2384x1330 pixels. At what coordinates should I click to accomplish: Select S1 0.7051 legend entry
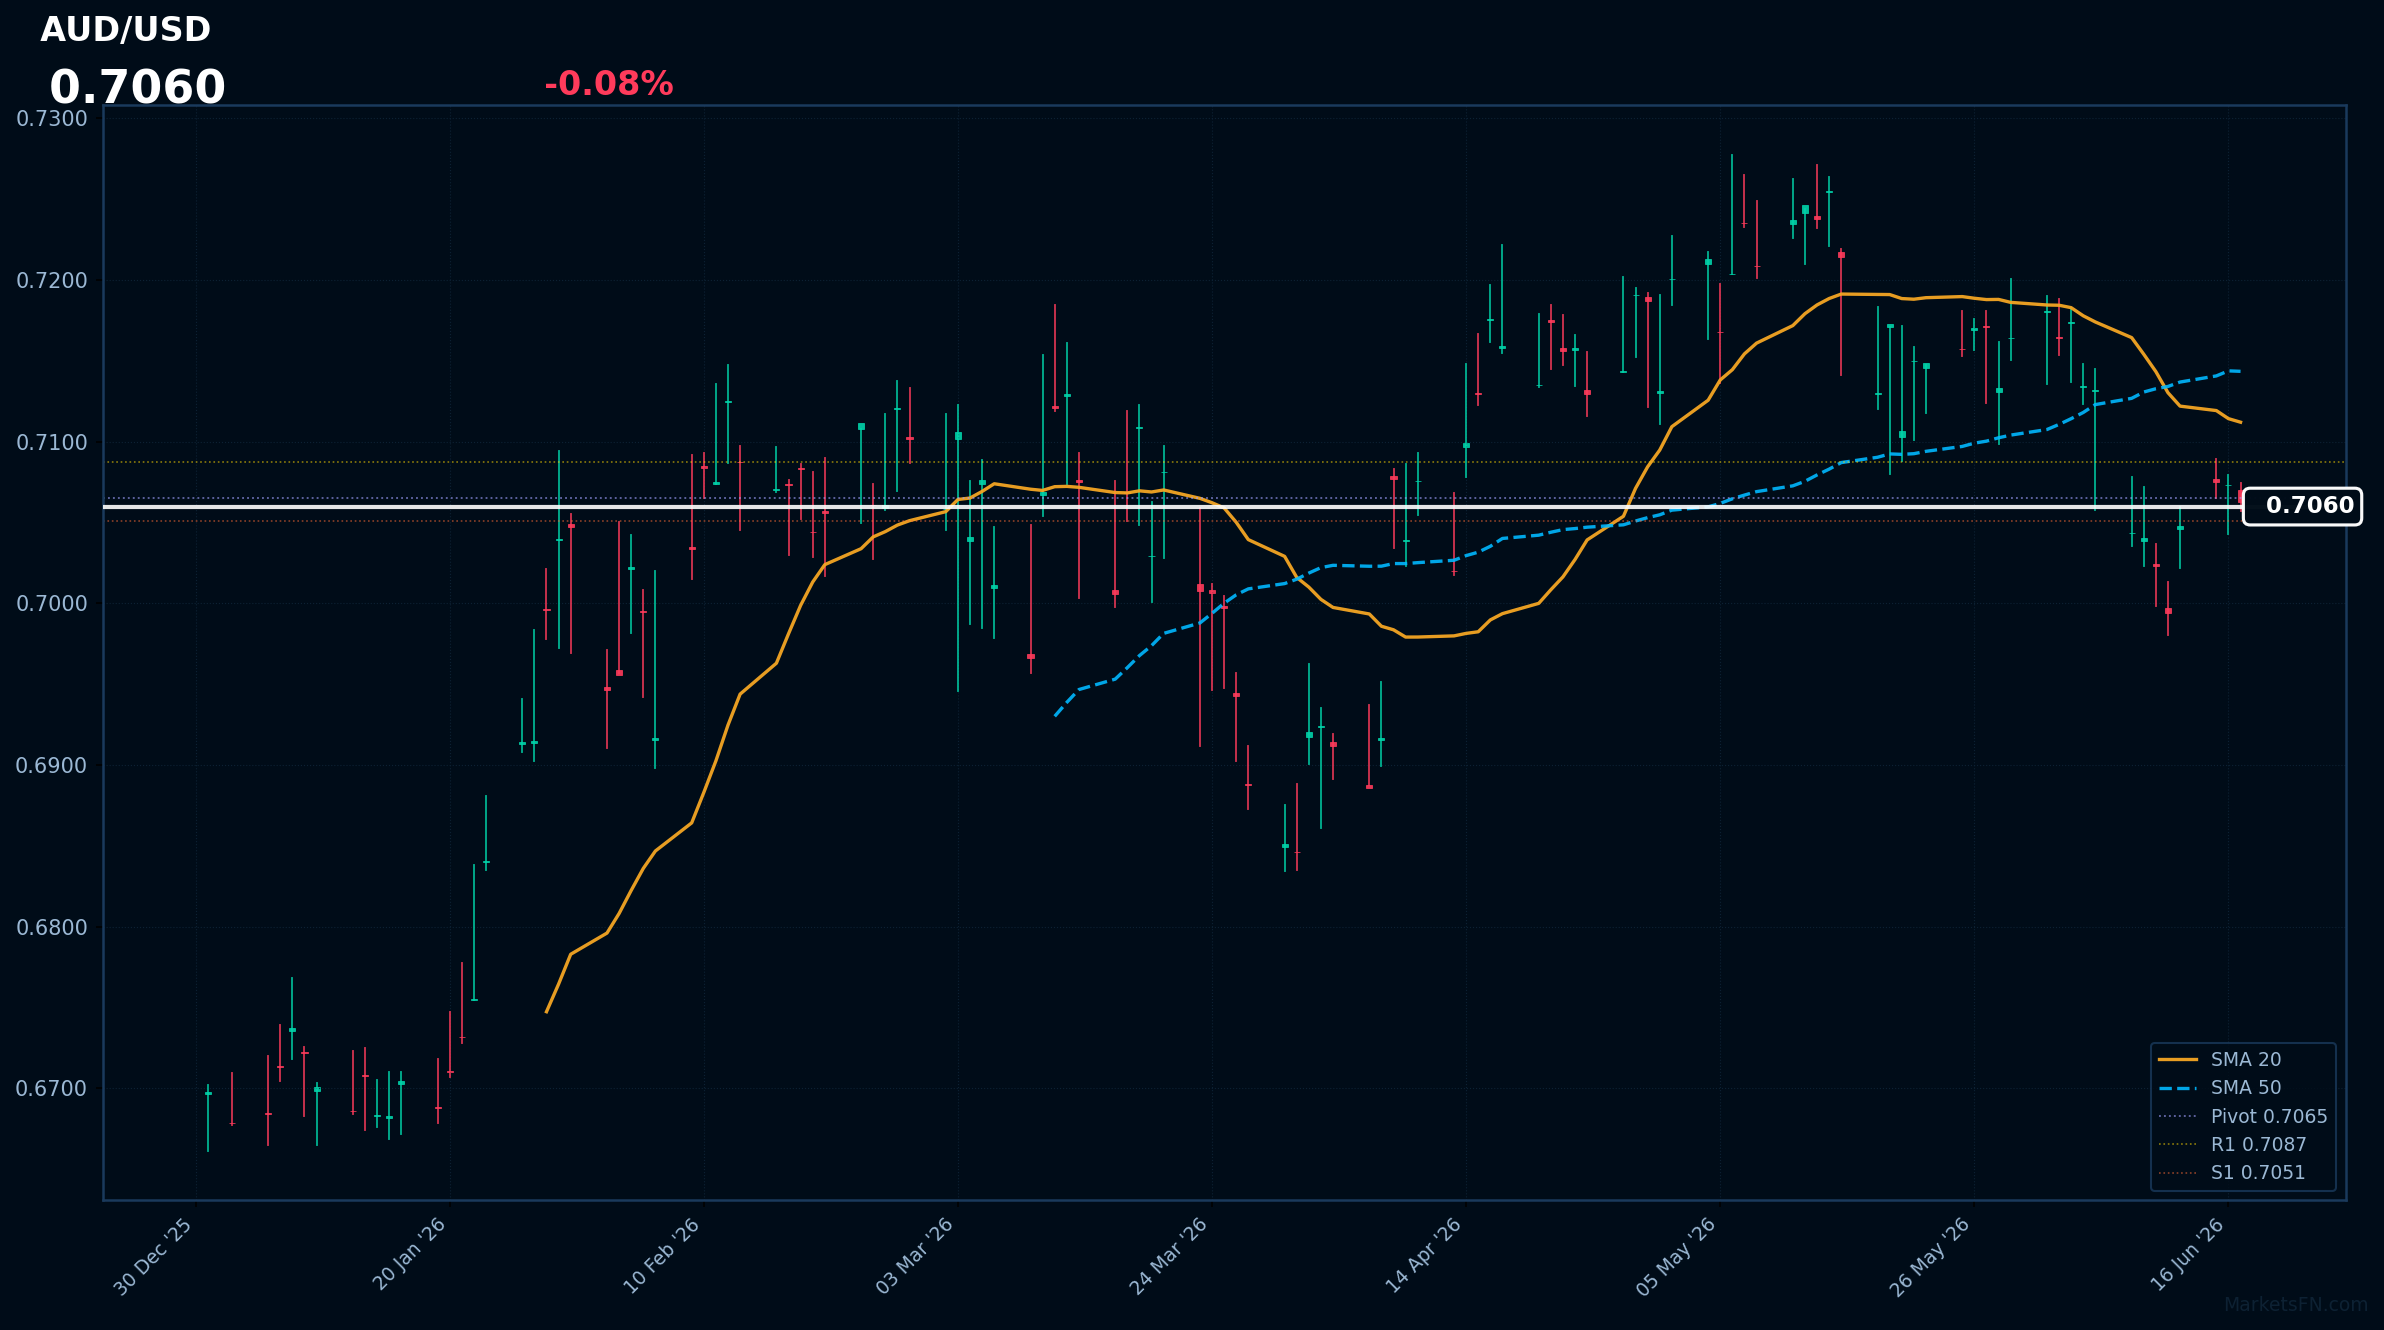[2232, 1173]
